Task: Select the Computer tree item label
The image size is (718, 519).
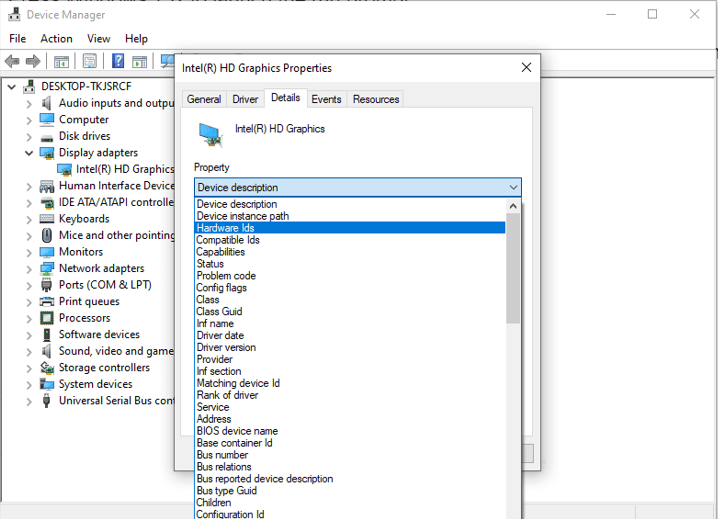Action: click(84, 120)
